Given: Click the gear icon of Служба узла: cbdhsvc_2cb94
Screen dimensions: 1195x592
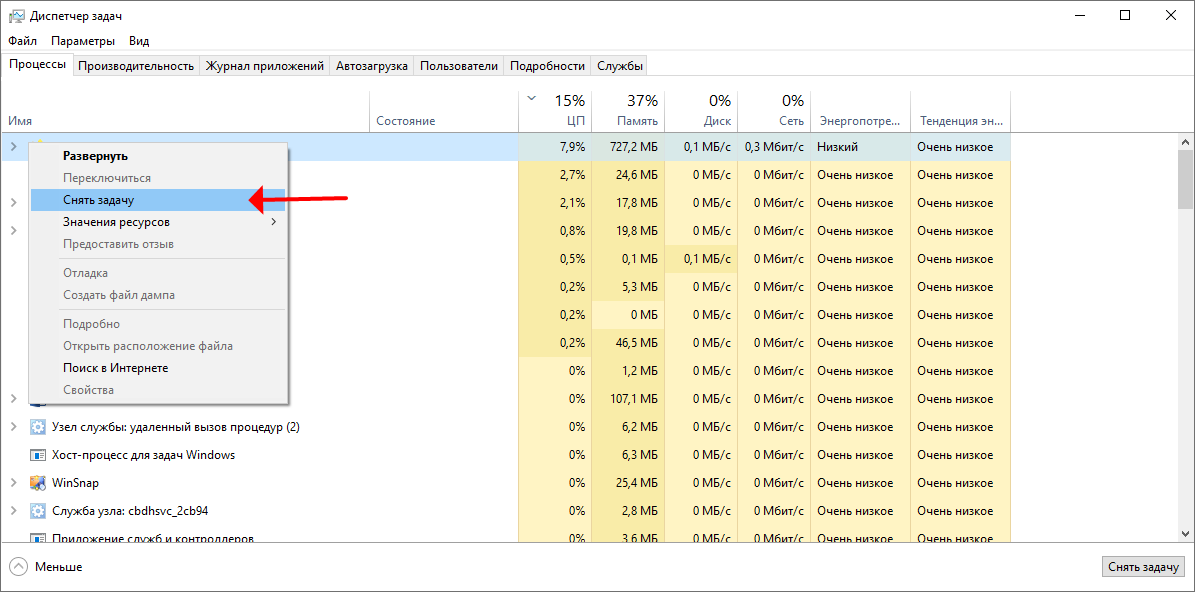Looking at the screenshot, I should click(37, 510).
